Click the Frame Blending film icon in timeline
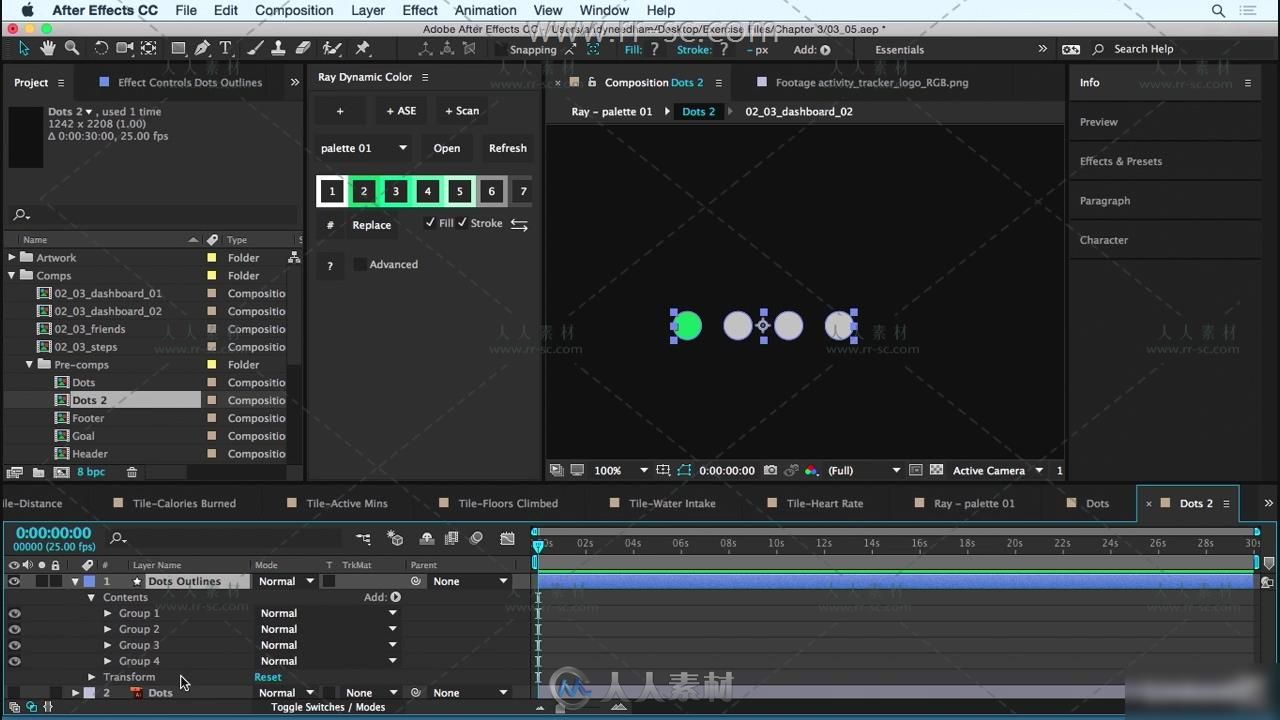The width and height of the screenshot is (1280, 720). click(x=451, y=539)
